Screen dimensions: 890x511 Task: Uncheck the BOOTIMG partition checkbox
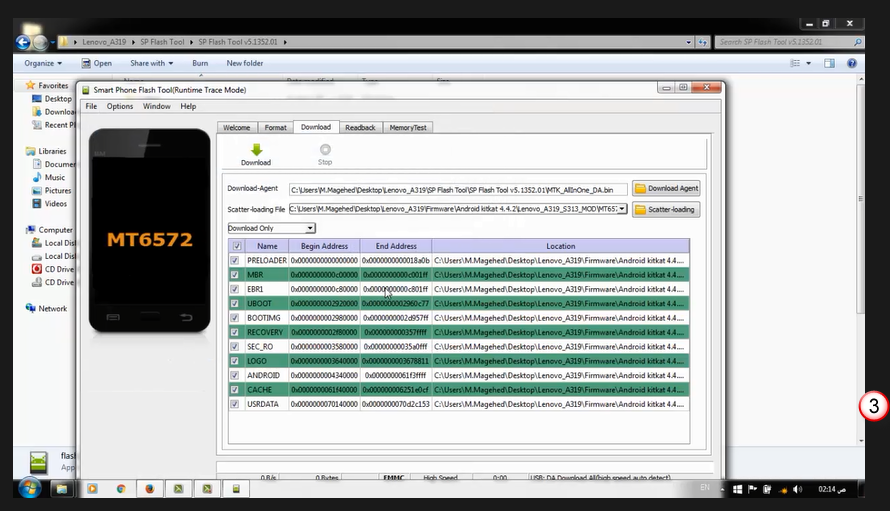pos(234,318)
